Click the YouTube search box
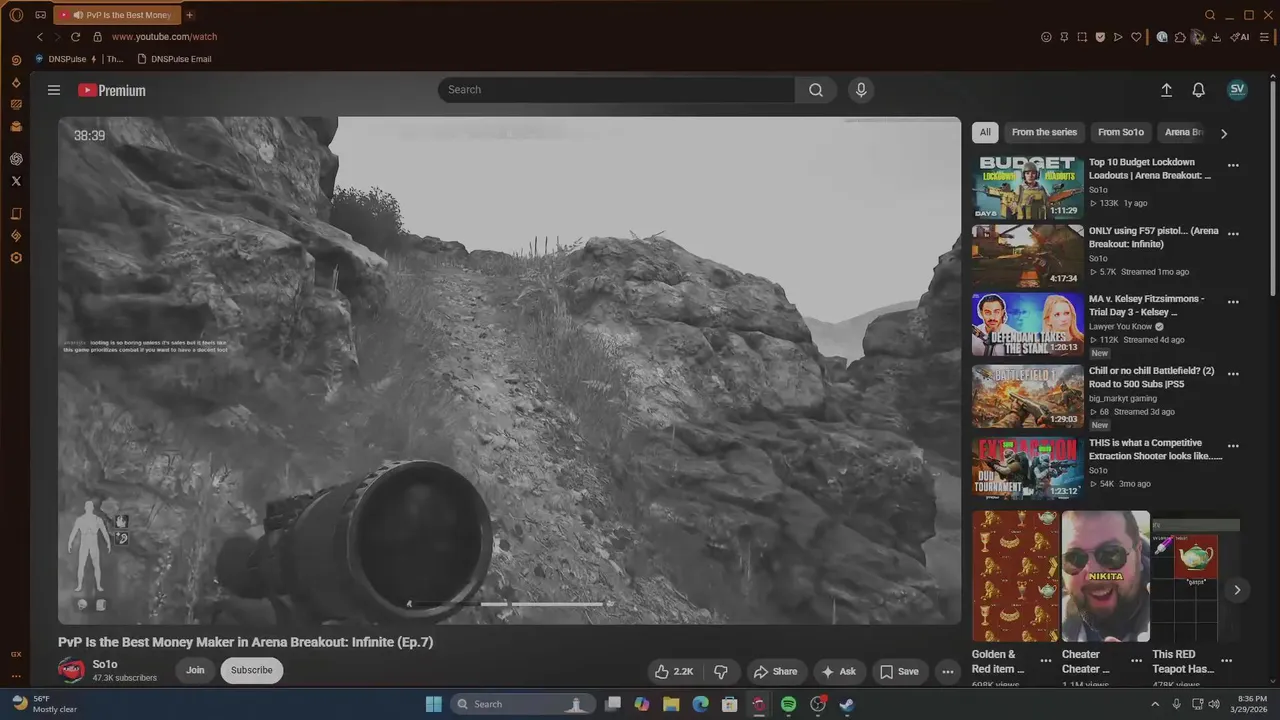1280x720 pixels. point(616,90)
